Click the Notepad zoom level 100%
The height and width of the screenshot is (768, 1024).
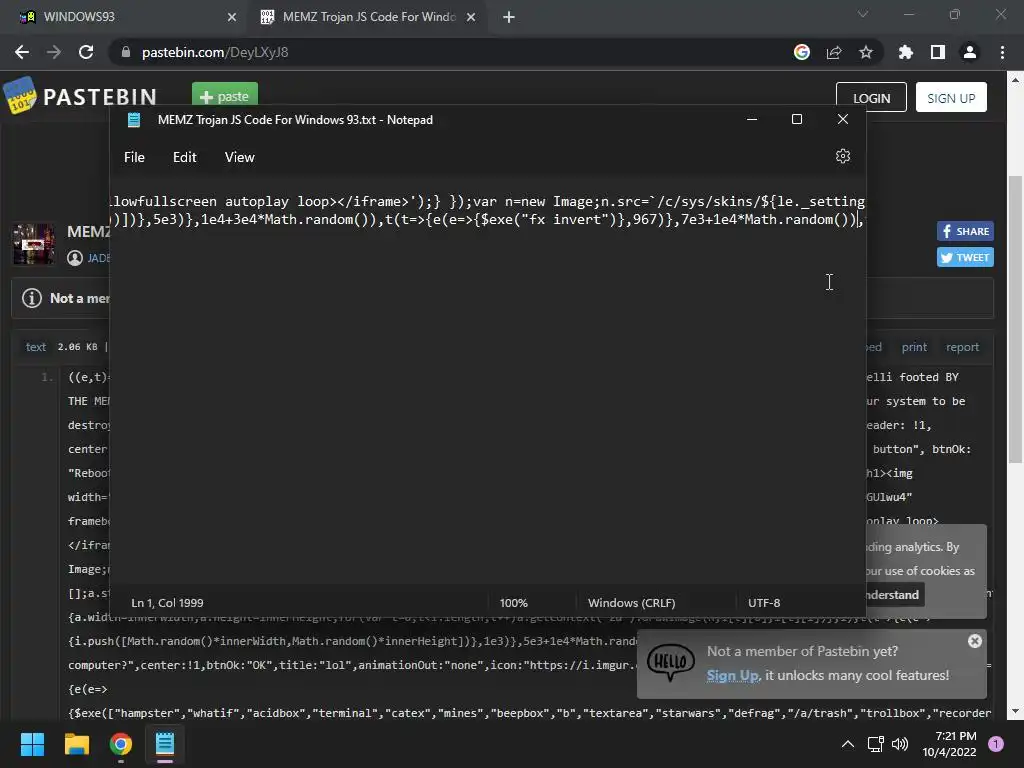pos(513,603)
